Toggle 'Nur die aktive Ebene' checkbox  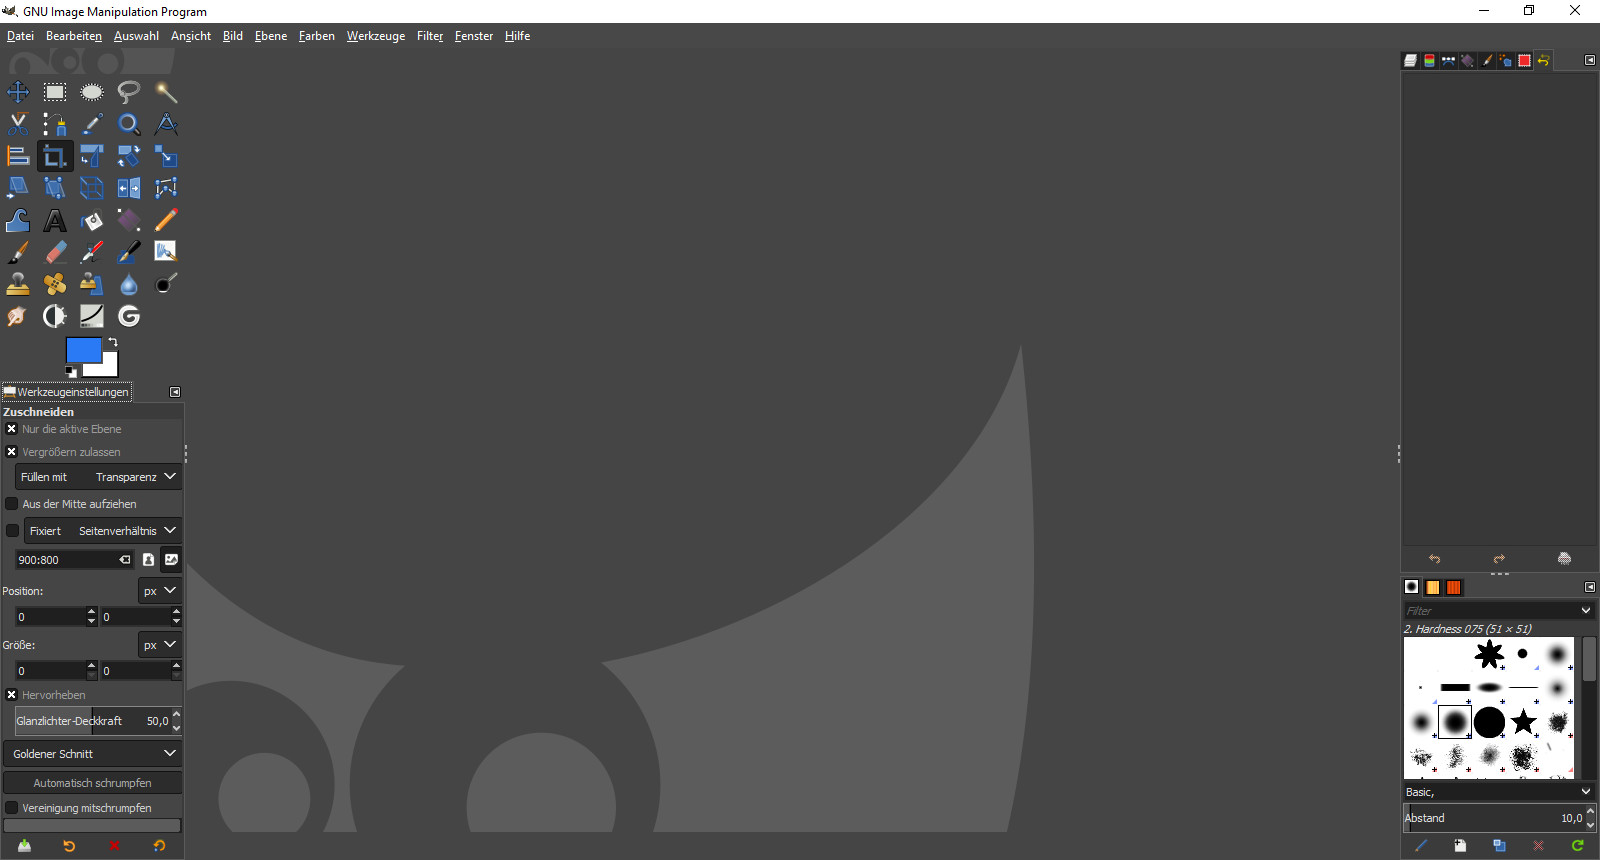12,429
